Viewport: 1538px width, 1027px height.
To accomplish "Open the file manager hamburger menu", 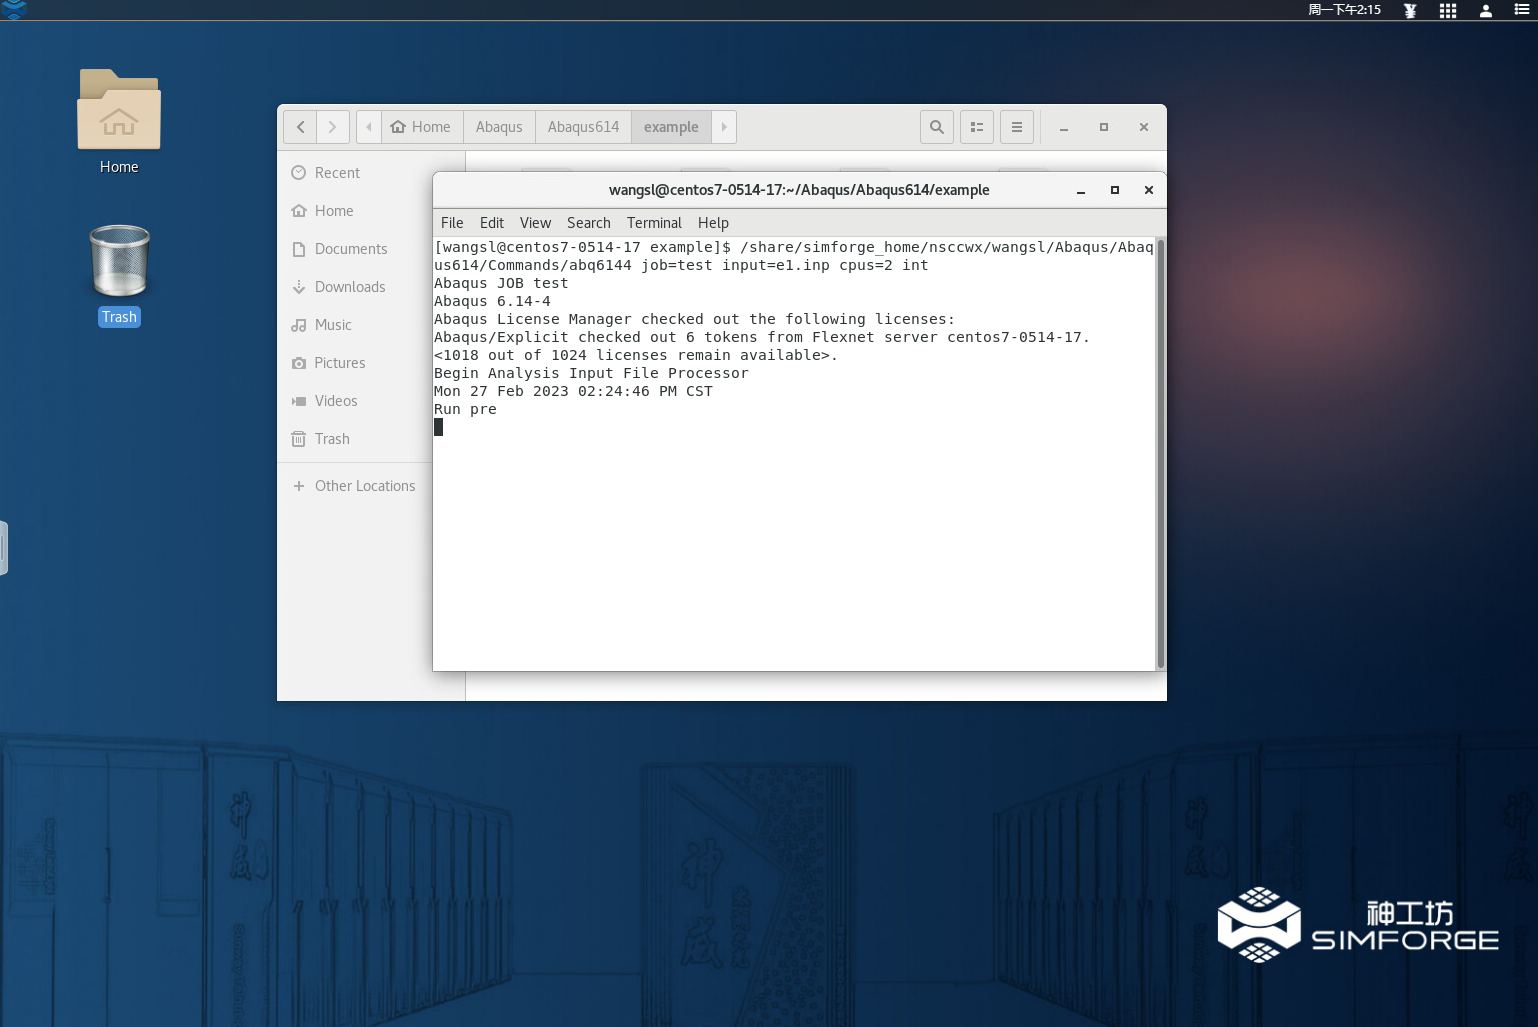I will [x=1017, y=127].
